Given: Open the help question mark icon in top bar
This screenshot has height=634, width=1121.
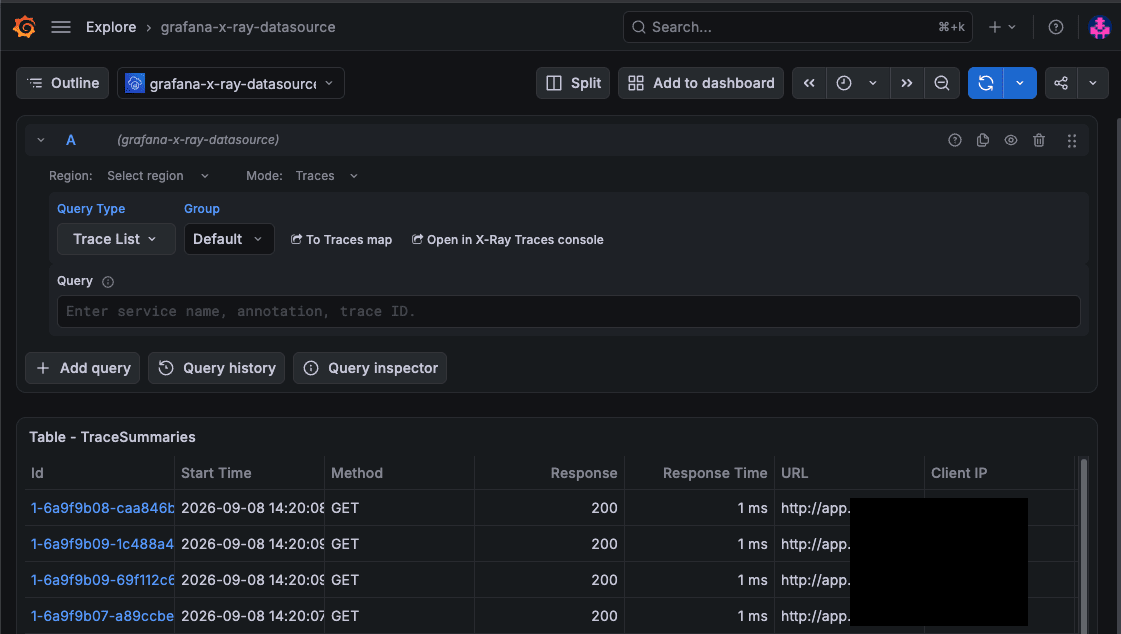Looking at the screenshot, I should click(x=1055, y=27).
